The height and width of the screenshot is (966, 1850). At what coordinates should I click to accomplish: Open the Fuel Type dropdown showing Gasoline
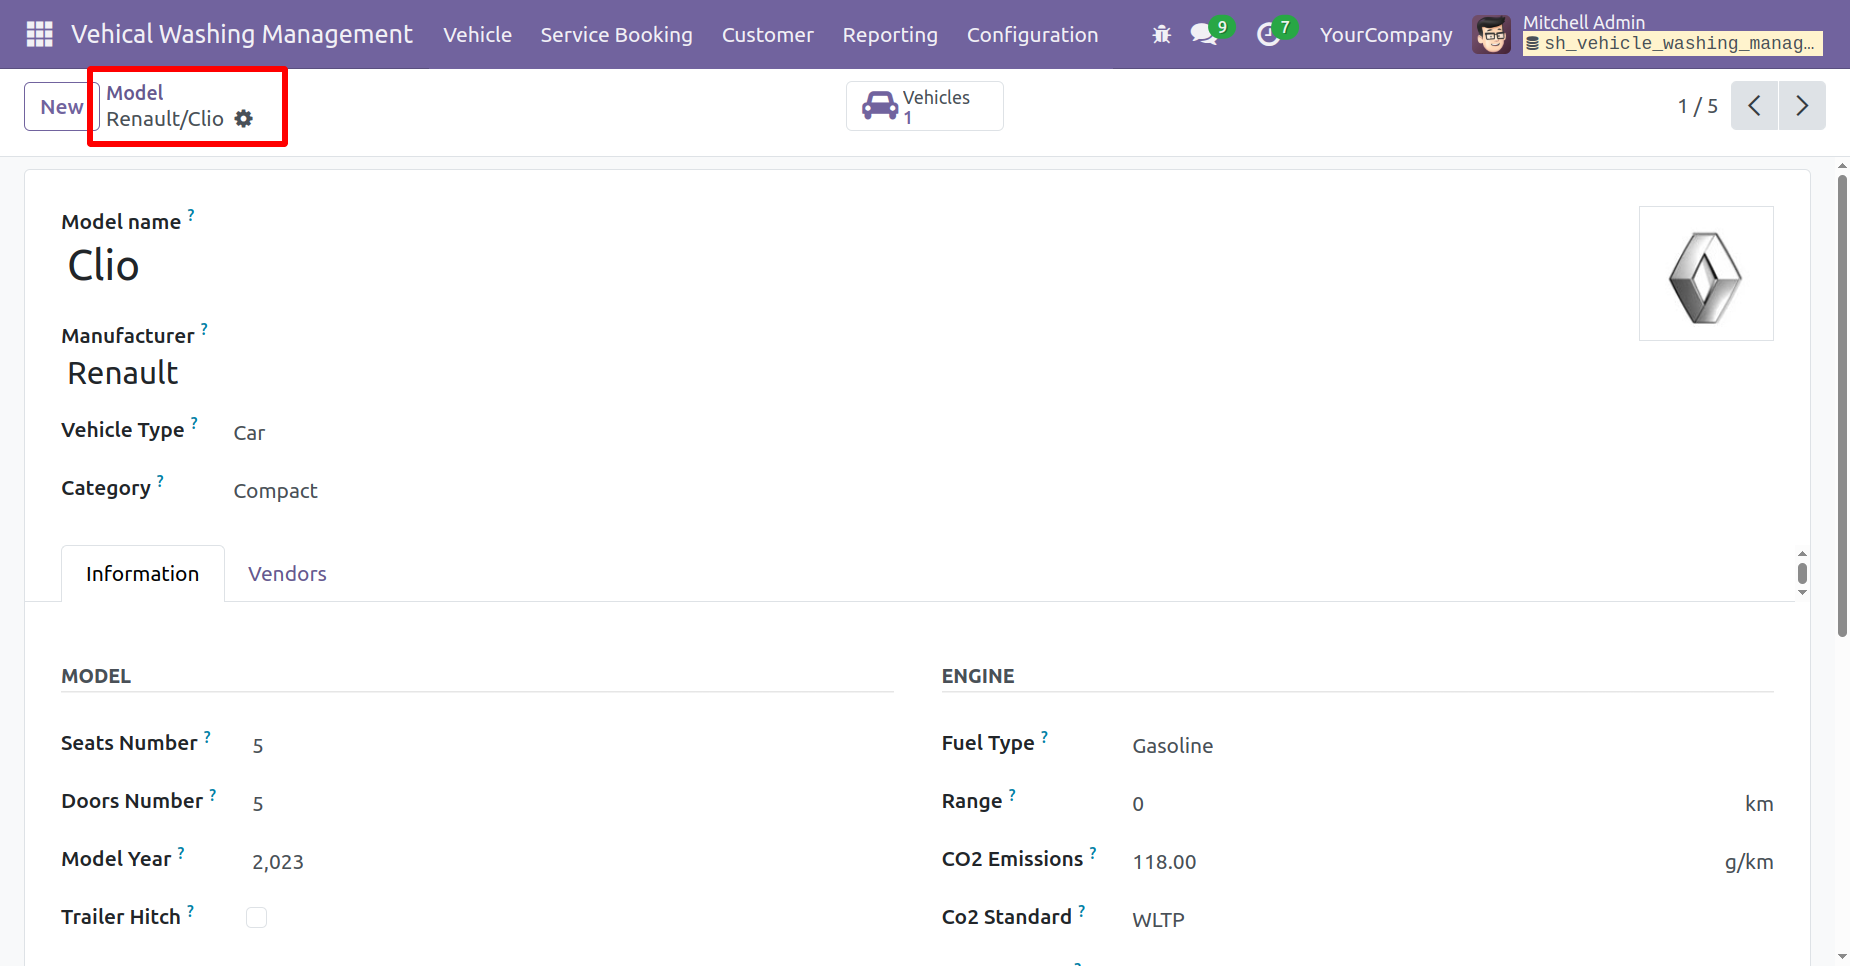pyautogui.click(x=1172, y=746)
